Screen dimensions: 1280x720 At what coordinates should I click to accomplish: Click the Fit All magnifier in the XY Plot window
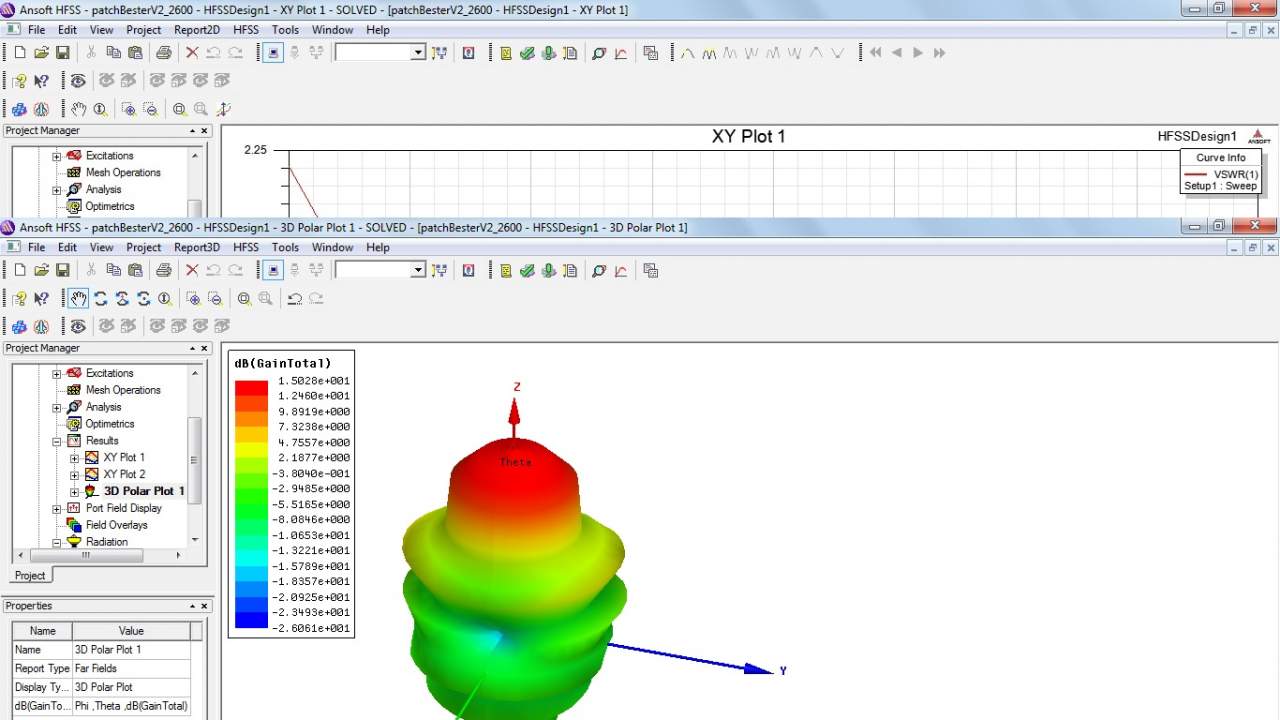pyautogui.click(x=179, y=109)
